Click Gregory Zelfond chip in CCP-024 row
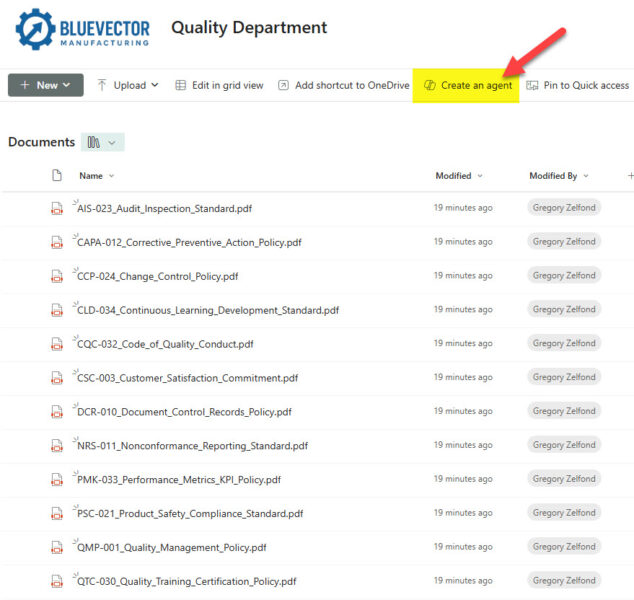Viewport: 634px width, 600px height. pos(564,275)
